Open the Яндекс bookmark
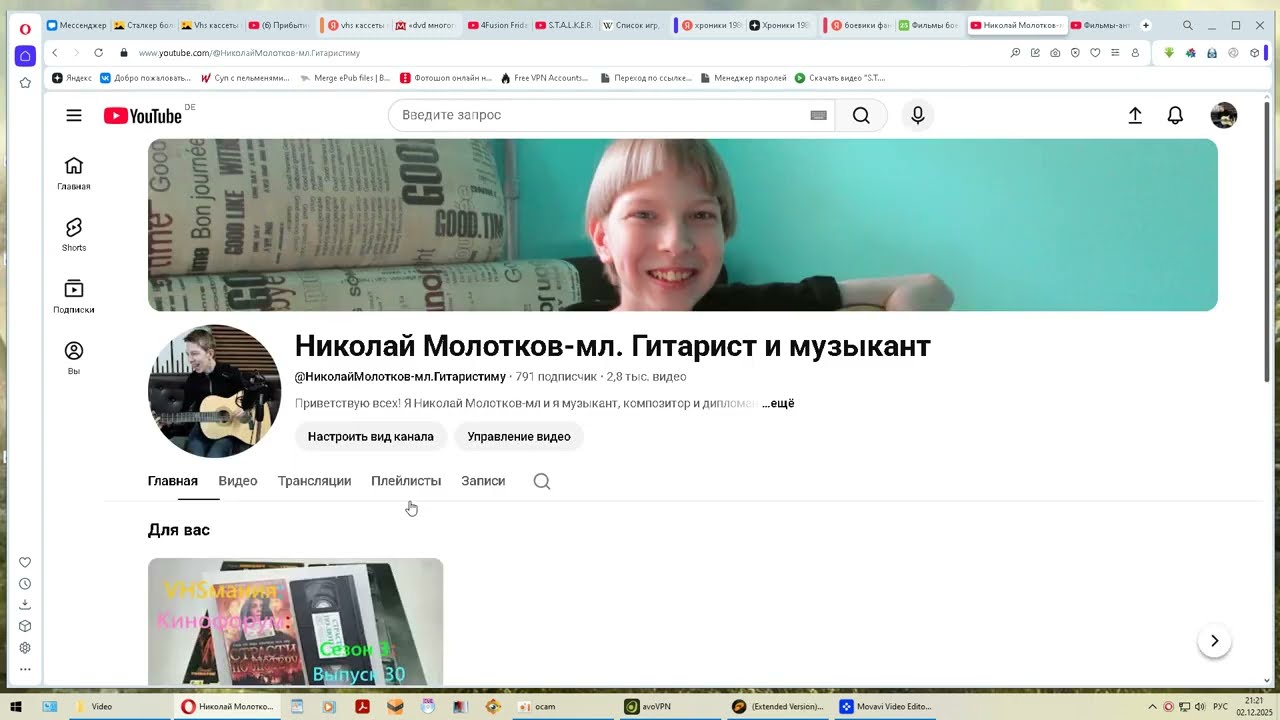The width and height of the screenshot is (1280, 720). pos(72,77)
